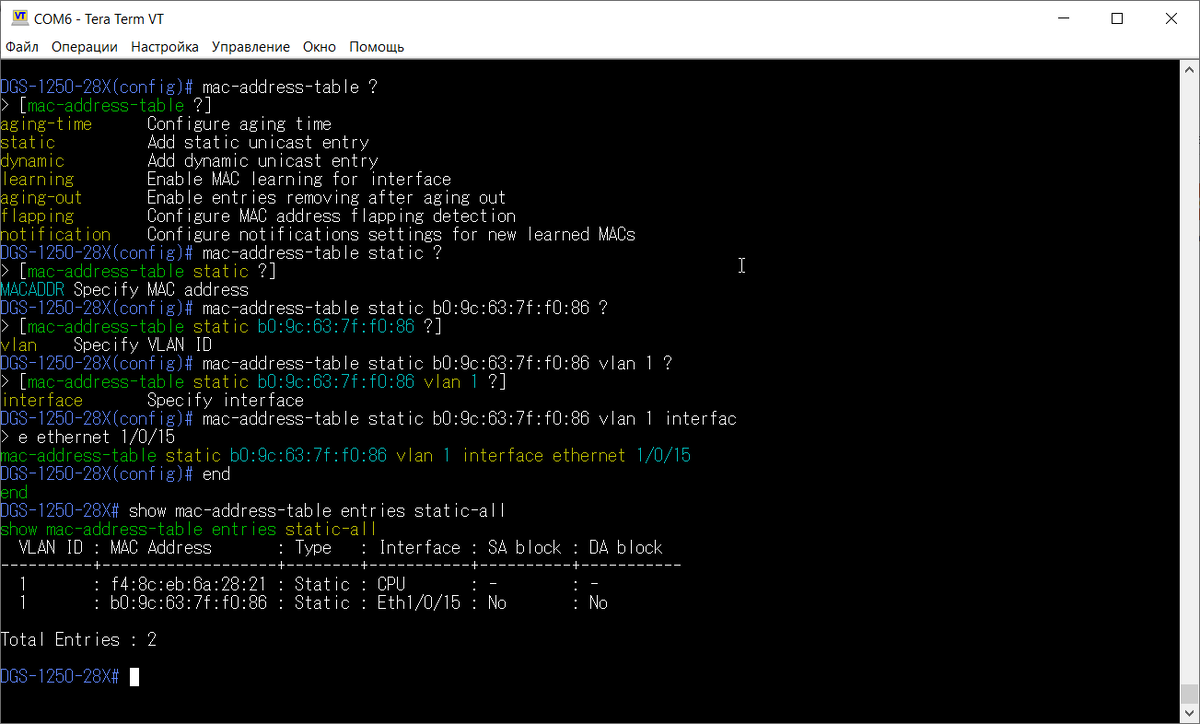1200x724 pixels.
Task: Click 'Add dynamic unicast entry' description
Action: click(x=262, y=161)
